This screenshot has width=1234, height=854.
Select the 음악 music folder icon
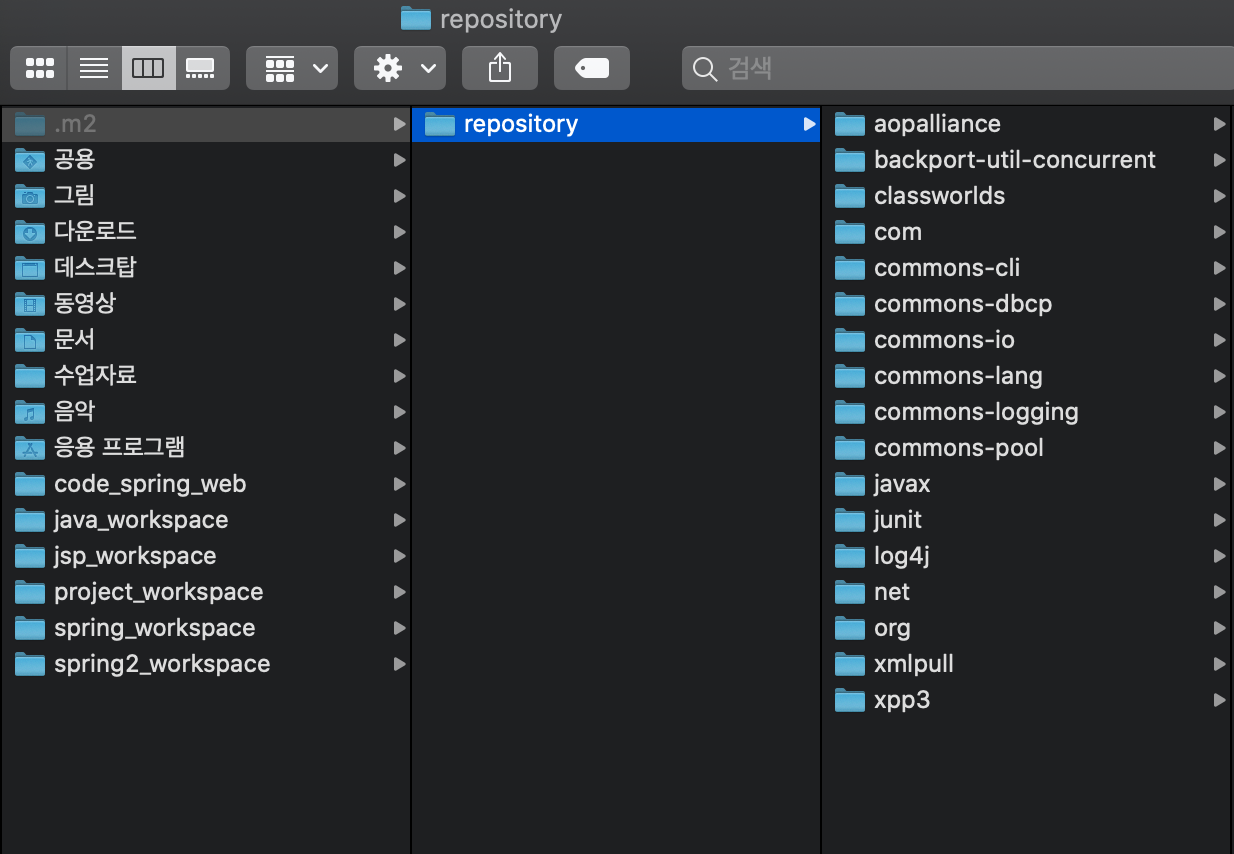coord(30,412)
